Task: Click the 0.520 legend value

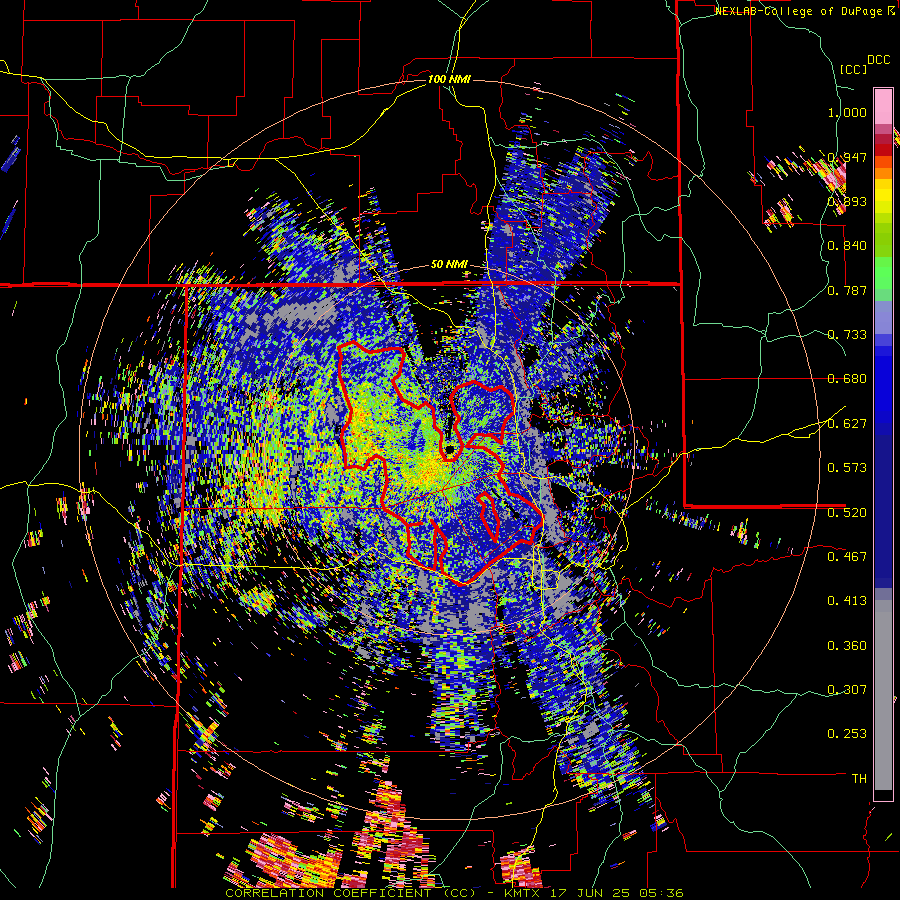Action: (847, 513)
